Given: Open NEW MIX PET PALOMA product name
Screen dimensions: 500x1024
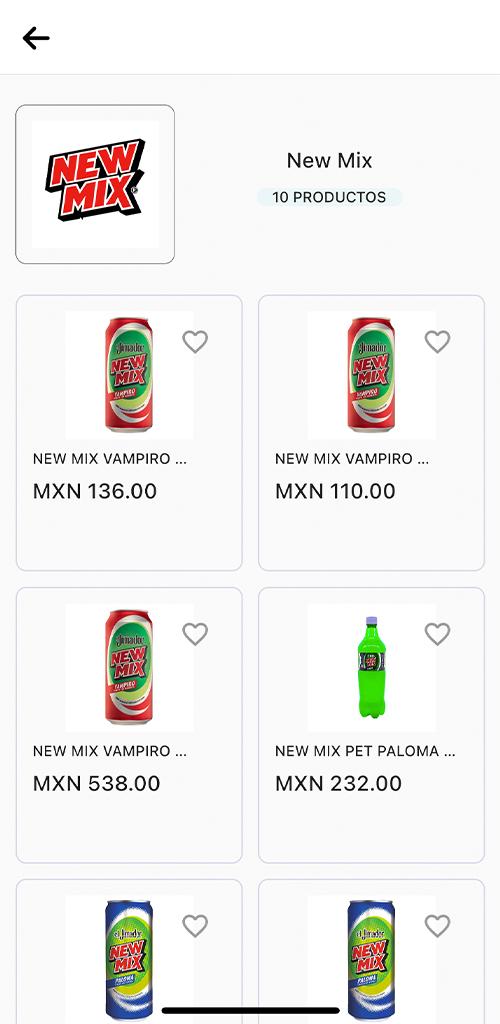Looking at the screenshot, I should pyautogui.click(x=366, y=751).
